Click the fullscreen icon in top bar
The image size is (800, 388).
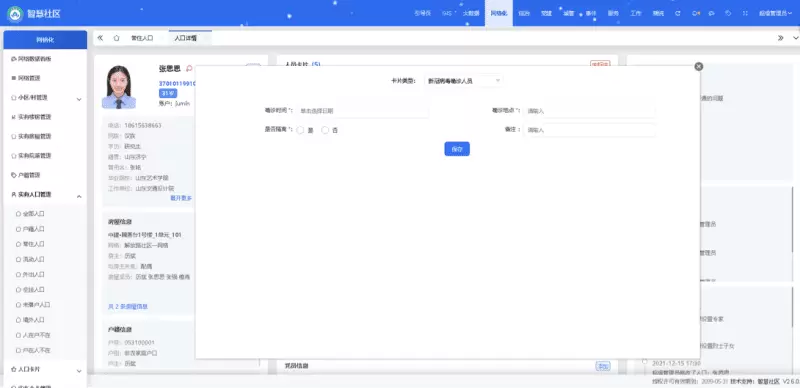click(745, 14)
